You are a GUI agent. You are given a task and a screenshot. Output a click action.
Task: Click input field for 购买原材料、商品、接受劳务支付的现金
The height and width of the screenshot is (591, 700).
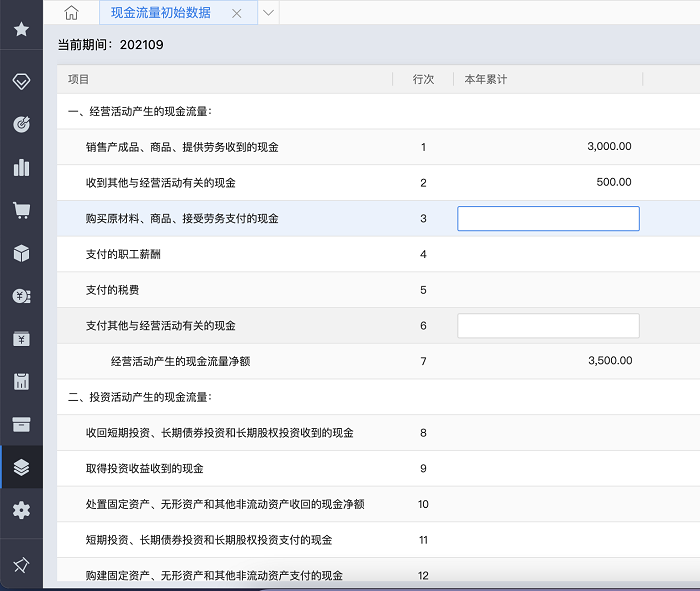548,219
